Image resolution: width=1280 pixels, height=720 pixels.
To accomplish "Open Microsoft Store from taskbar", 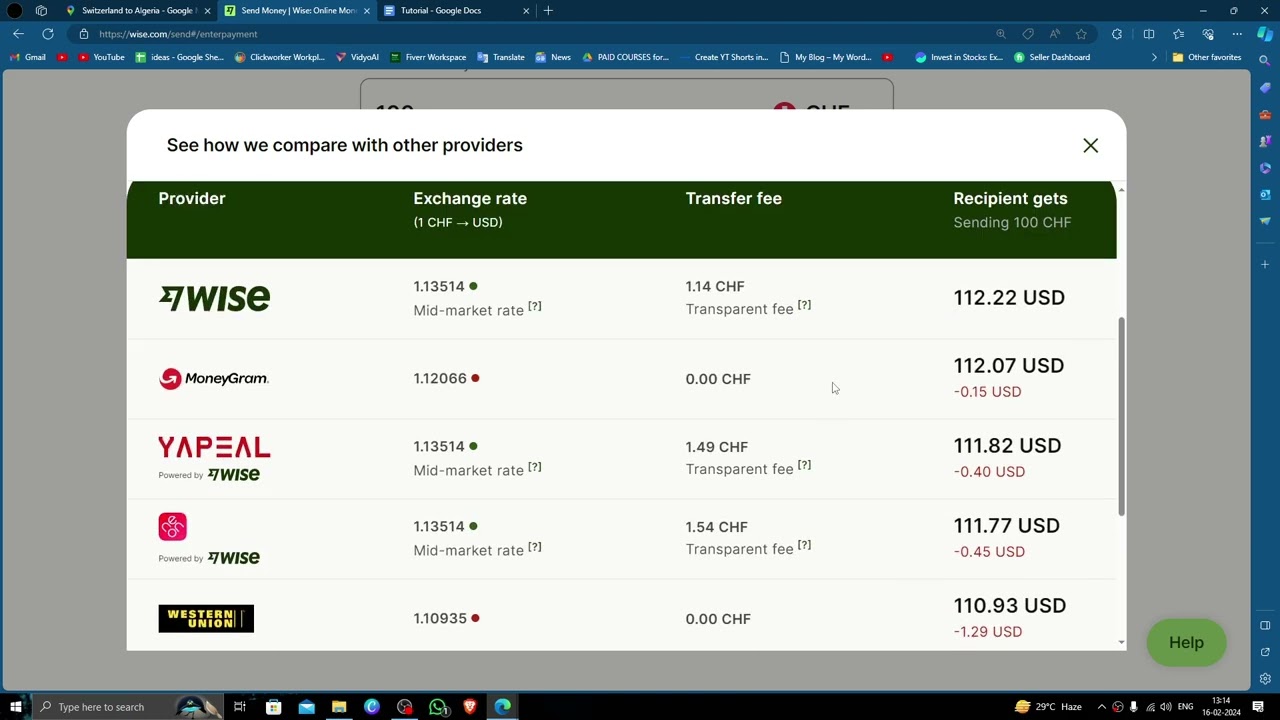I will [x=273, y=707].
